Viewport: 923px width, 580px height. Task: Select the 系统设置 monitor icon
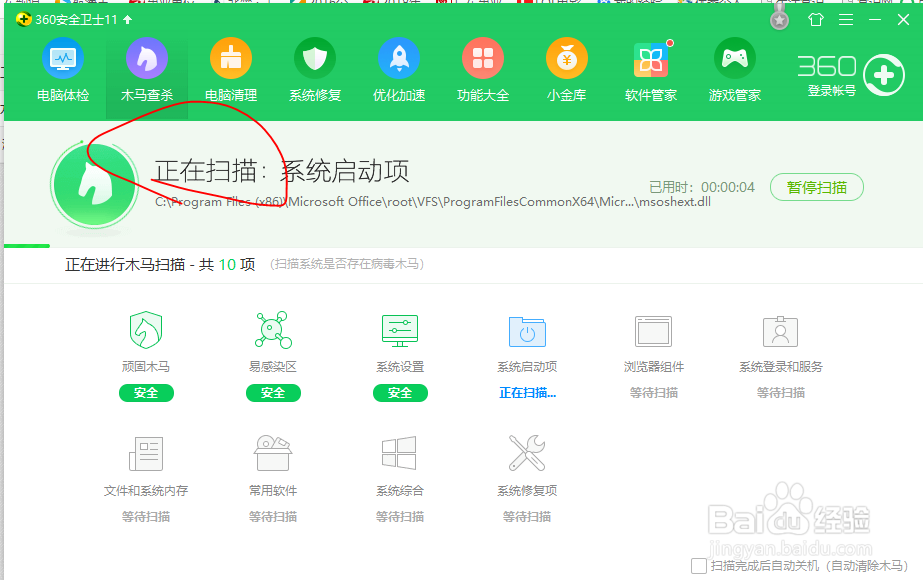400,330
